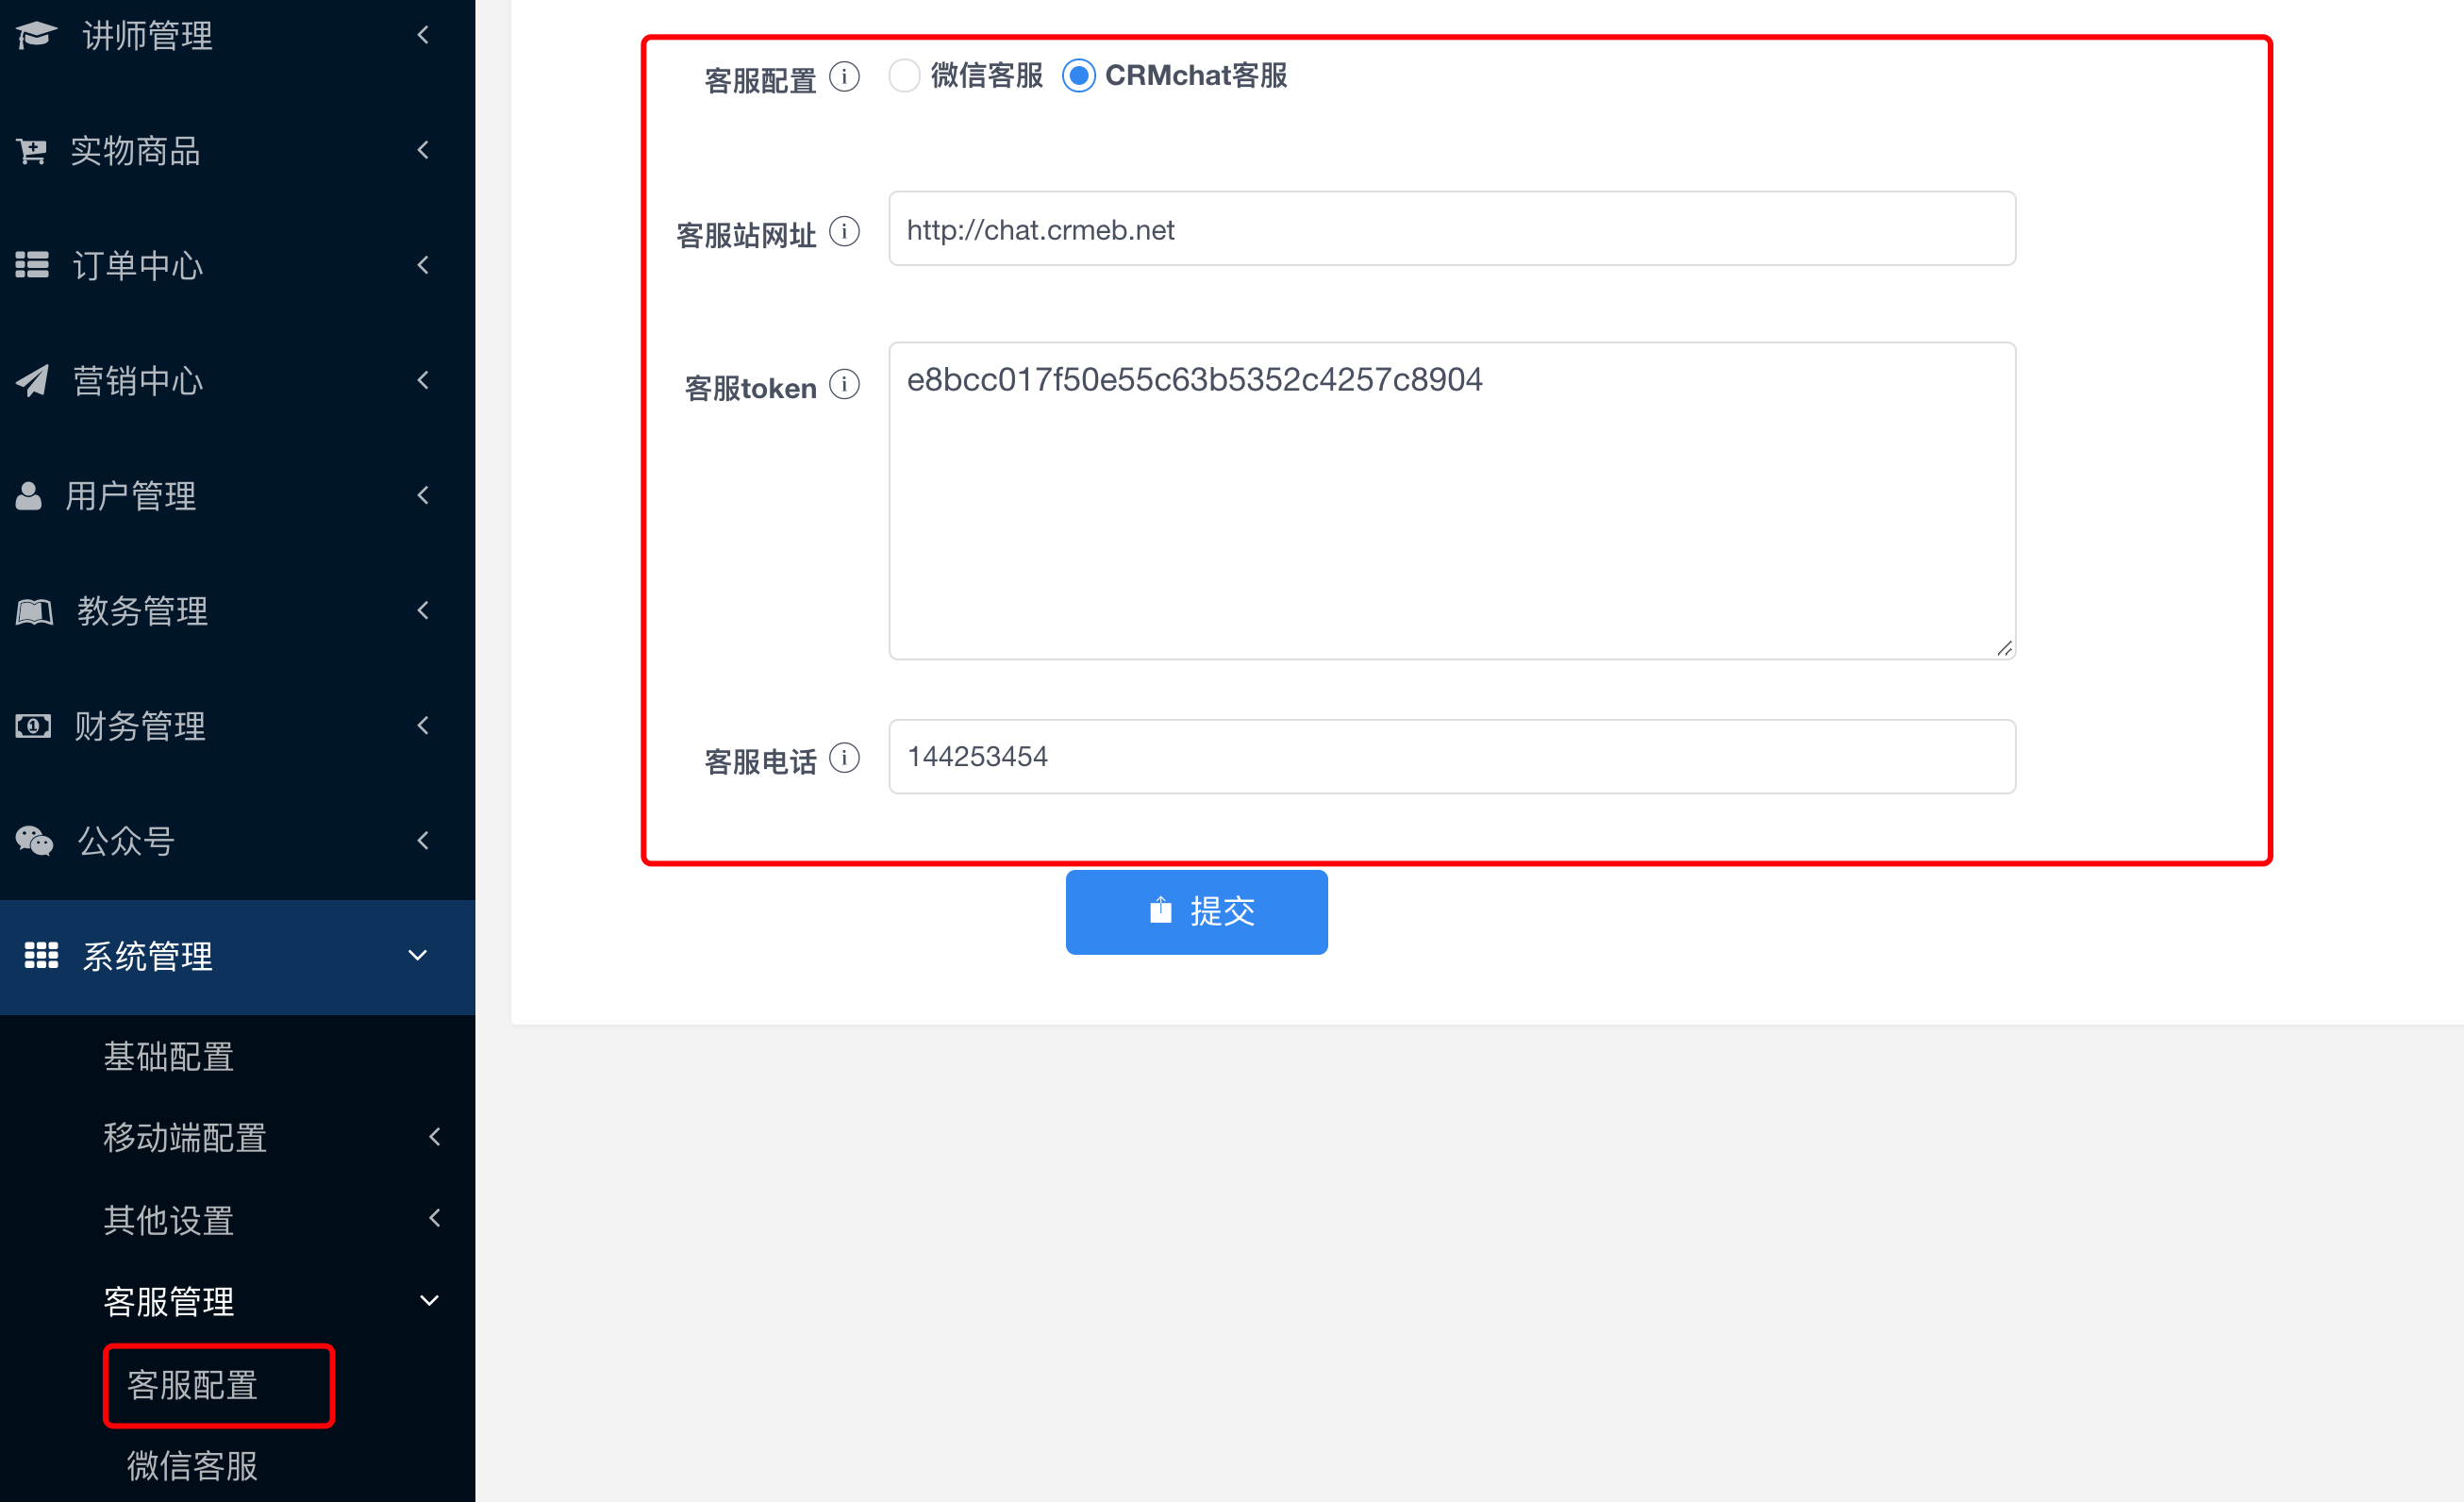Collapse the 客服管理 submenu chevron
This screenshot has width=2464, height=1502.
point(430,1301)
